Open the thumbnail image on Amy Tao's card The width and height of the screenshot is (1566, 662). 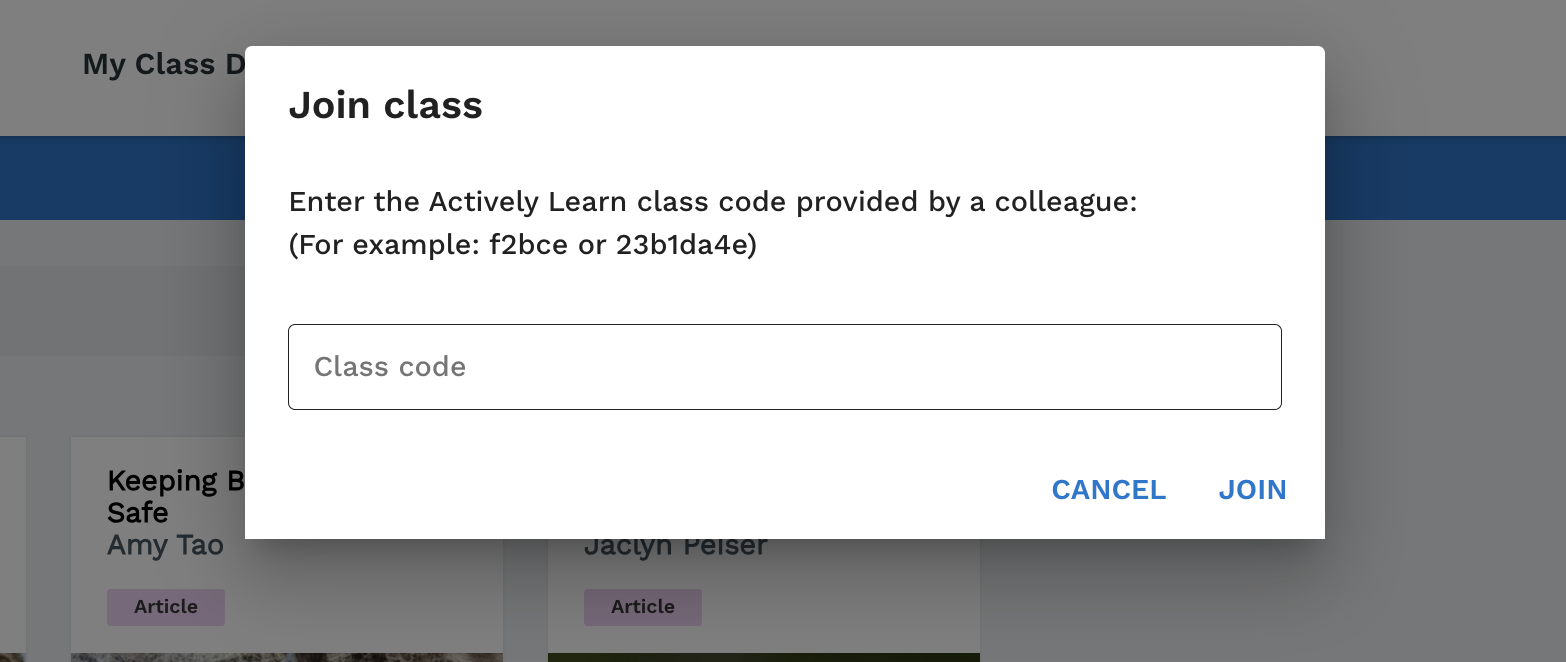pyautogui.click(x=287, y=657)
